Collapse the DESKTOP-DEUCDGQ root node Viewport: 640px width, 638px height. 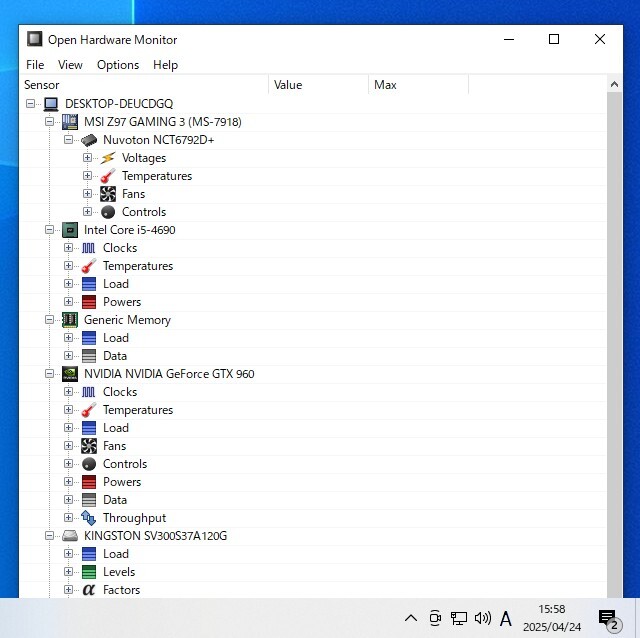[x=30, y=104]
